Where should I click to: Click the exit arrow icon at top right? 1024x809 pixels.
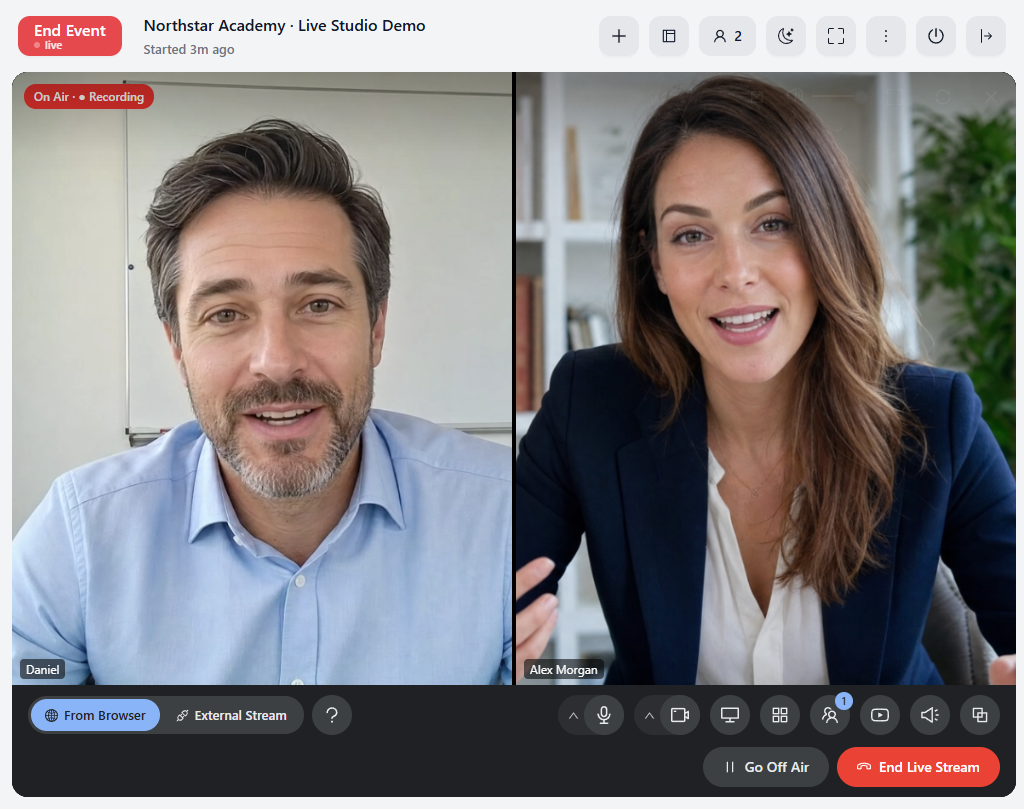click(986, 36)
